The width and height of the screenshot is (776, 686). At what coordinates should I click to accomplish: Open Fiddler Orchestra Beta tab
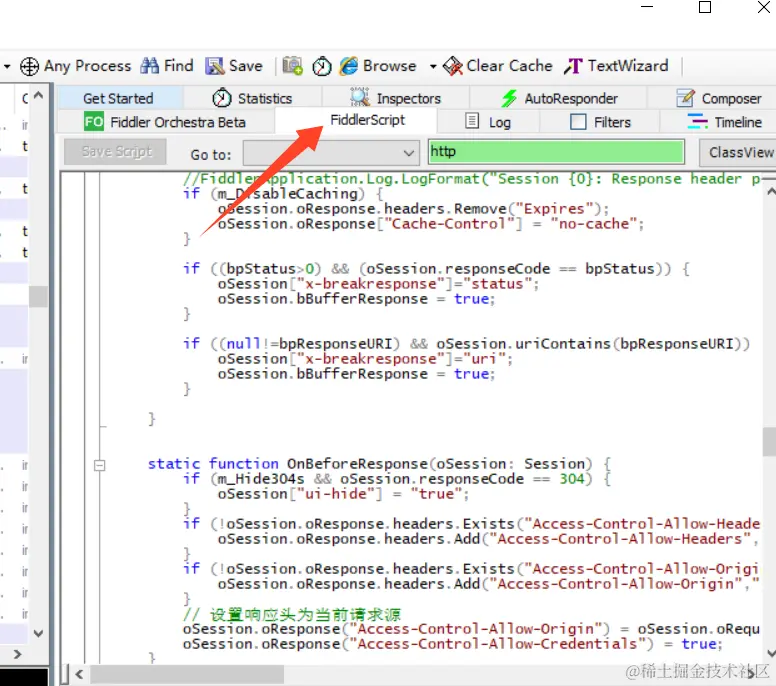(165, 122)
